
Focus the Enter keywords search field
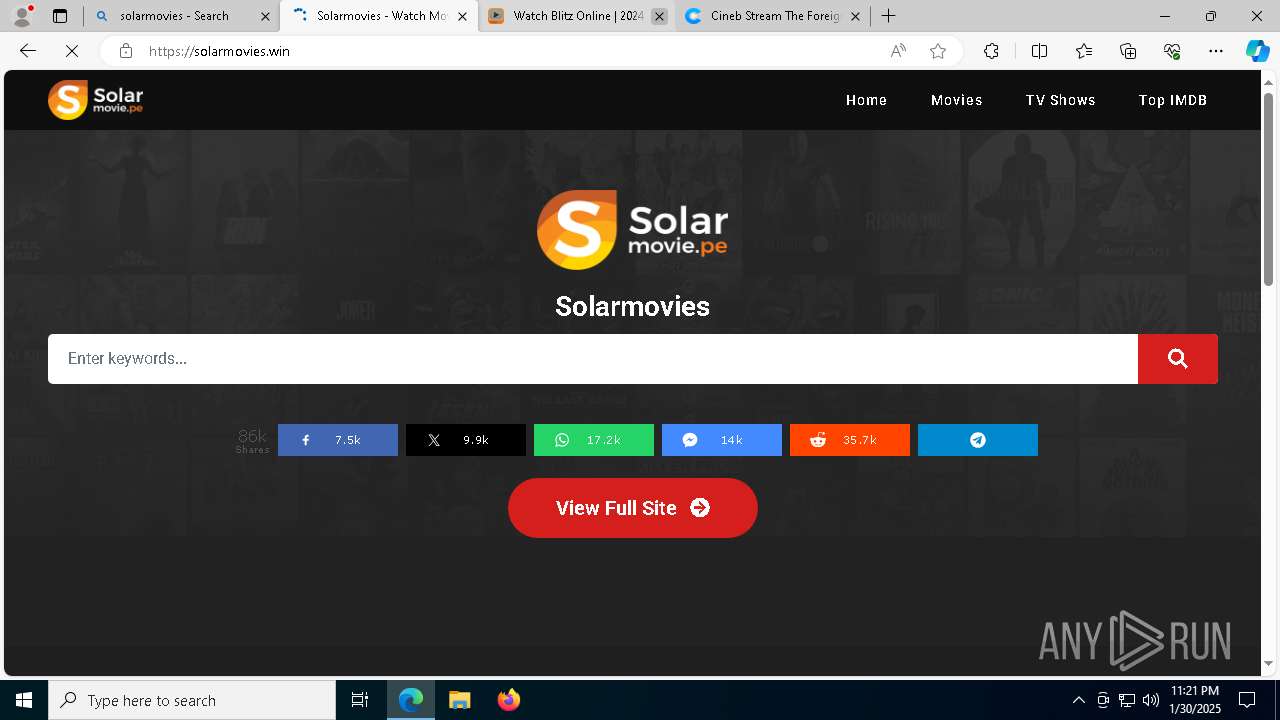pyautogui.click(x=593, y=359)
